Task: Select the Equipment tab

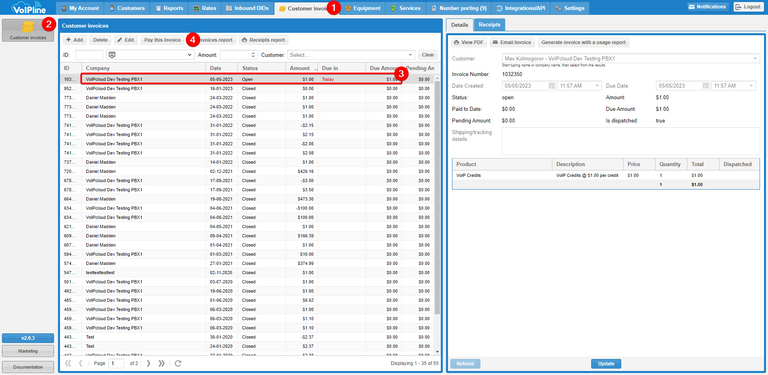Action: point(363,8)
